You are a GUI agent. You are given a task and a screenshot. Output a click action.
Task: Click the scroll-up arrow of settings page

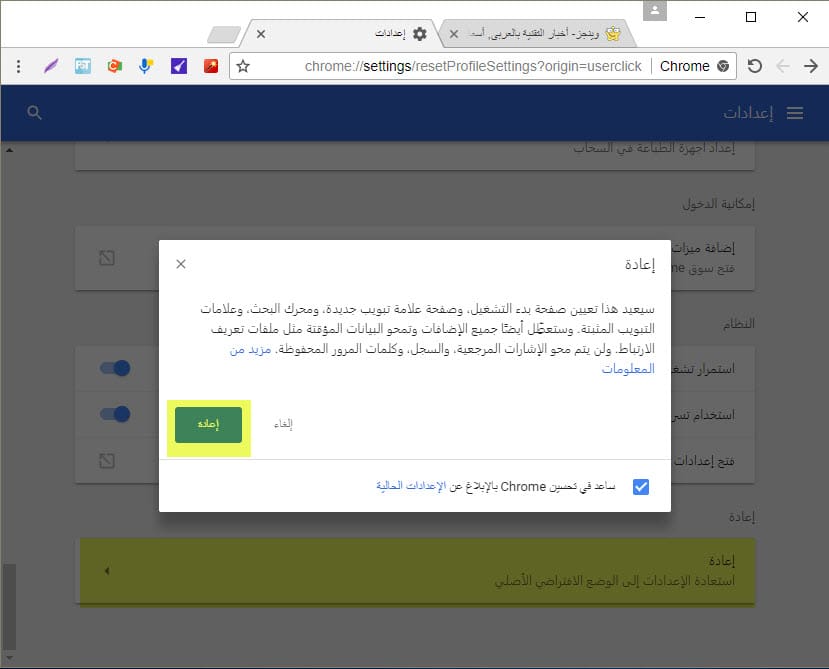pos(10,150)
